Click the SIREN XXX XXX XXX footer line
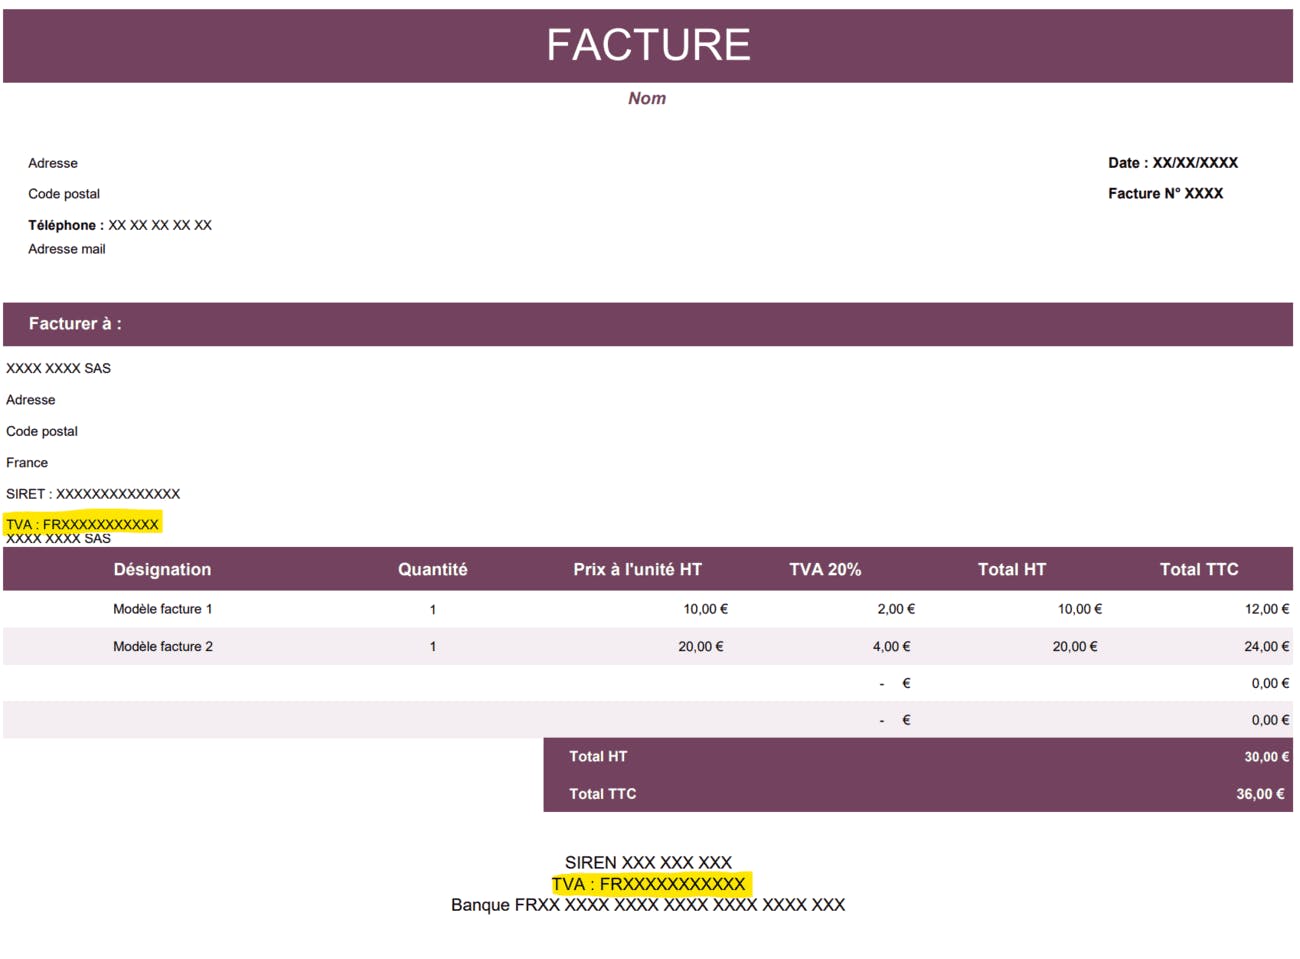Viewport: 1300px width, 959px height. pos(648,862)
